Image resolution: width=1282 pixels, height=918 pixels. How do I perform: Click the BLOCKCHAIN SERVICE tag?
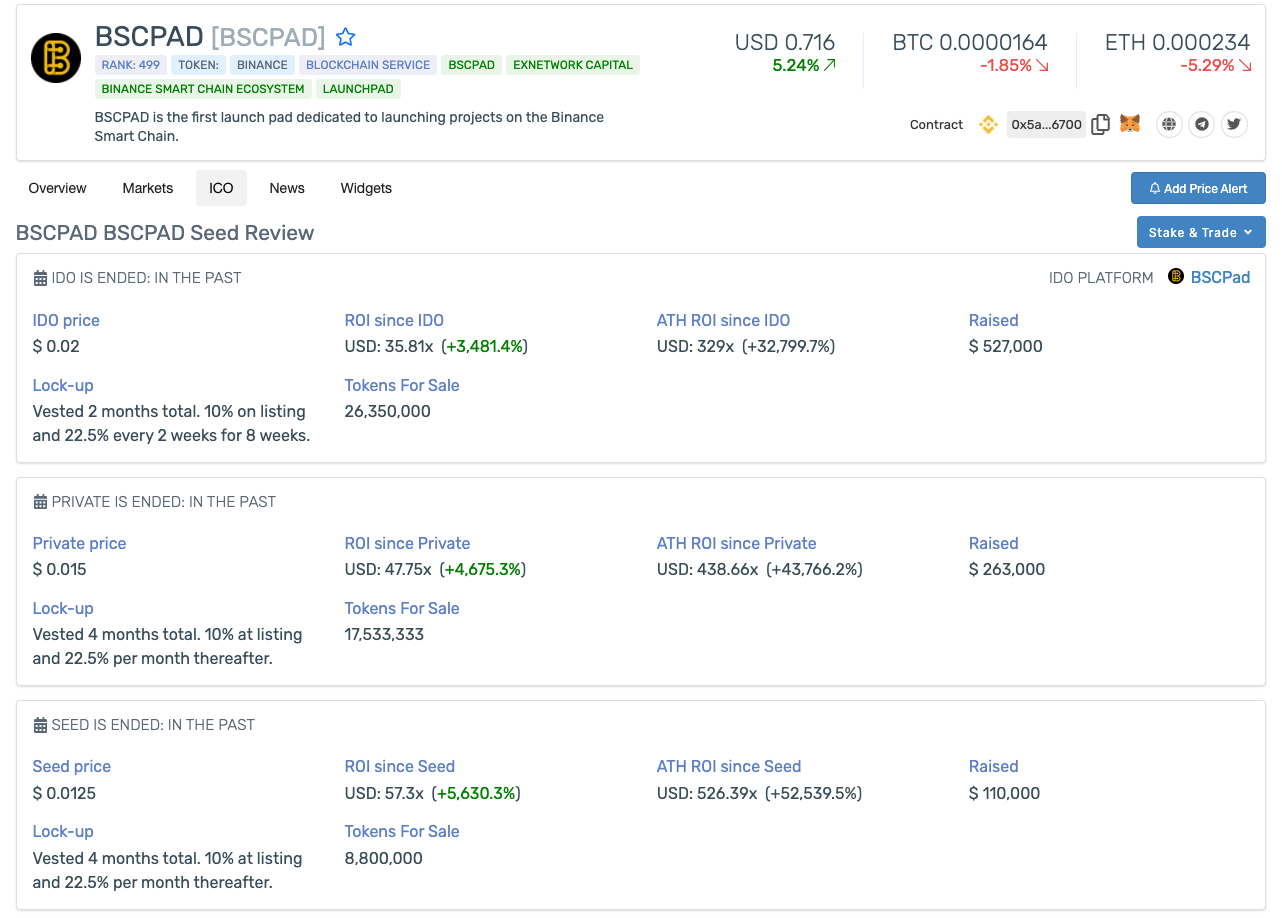tap(368, 65)
